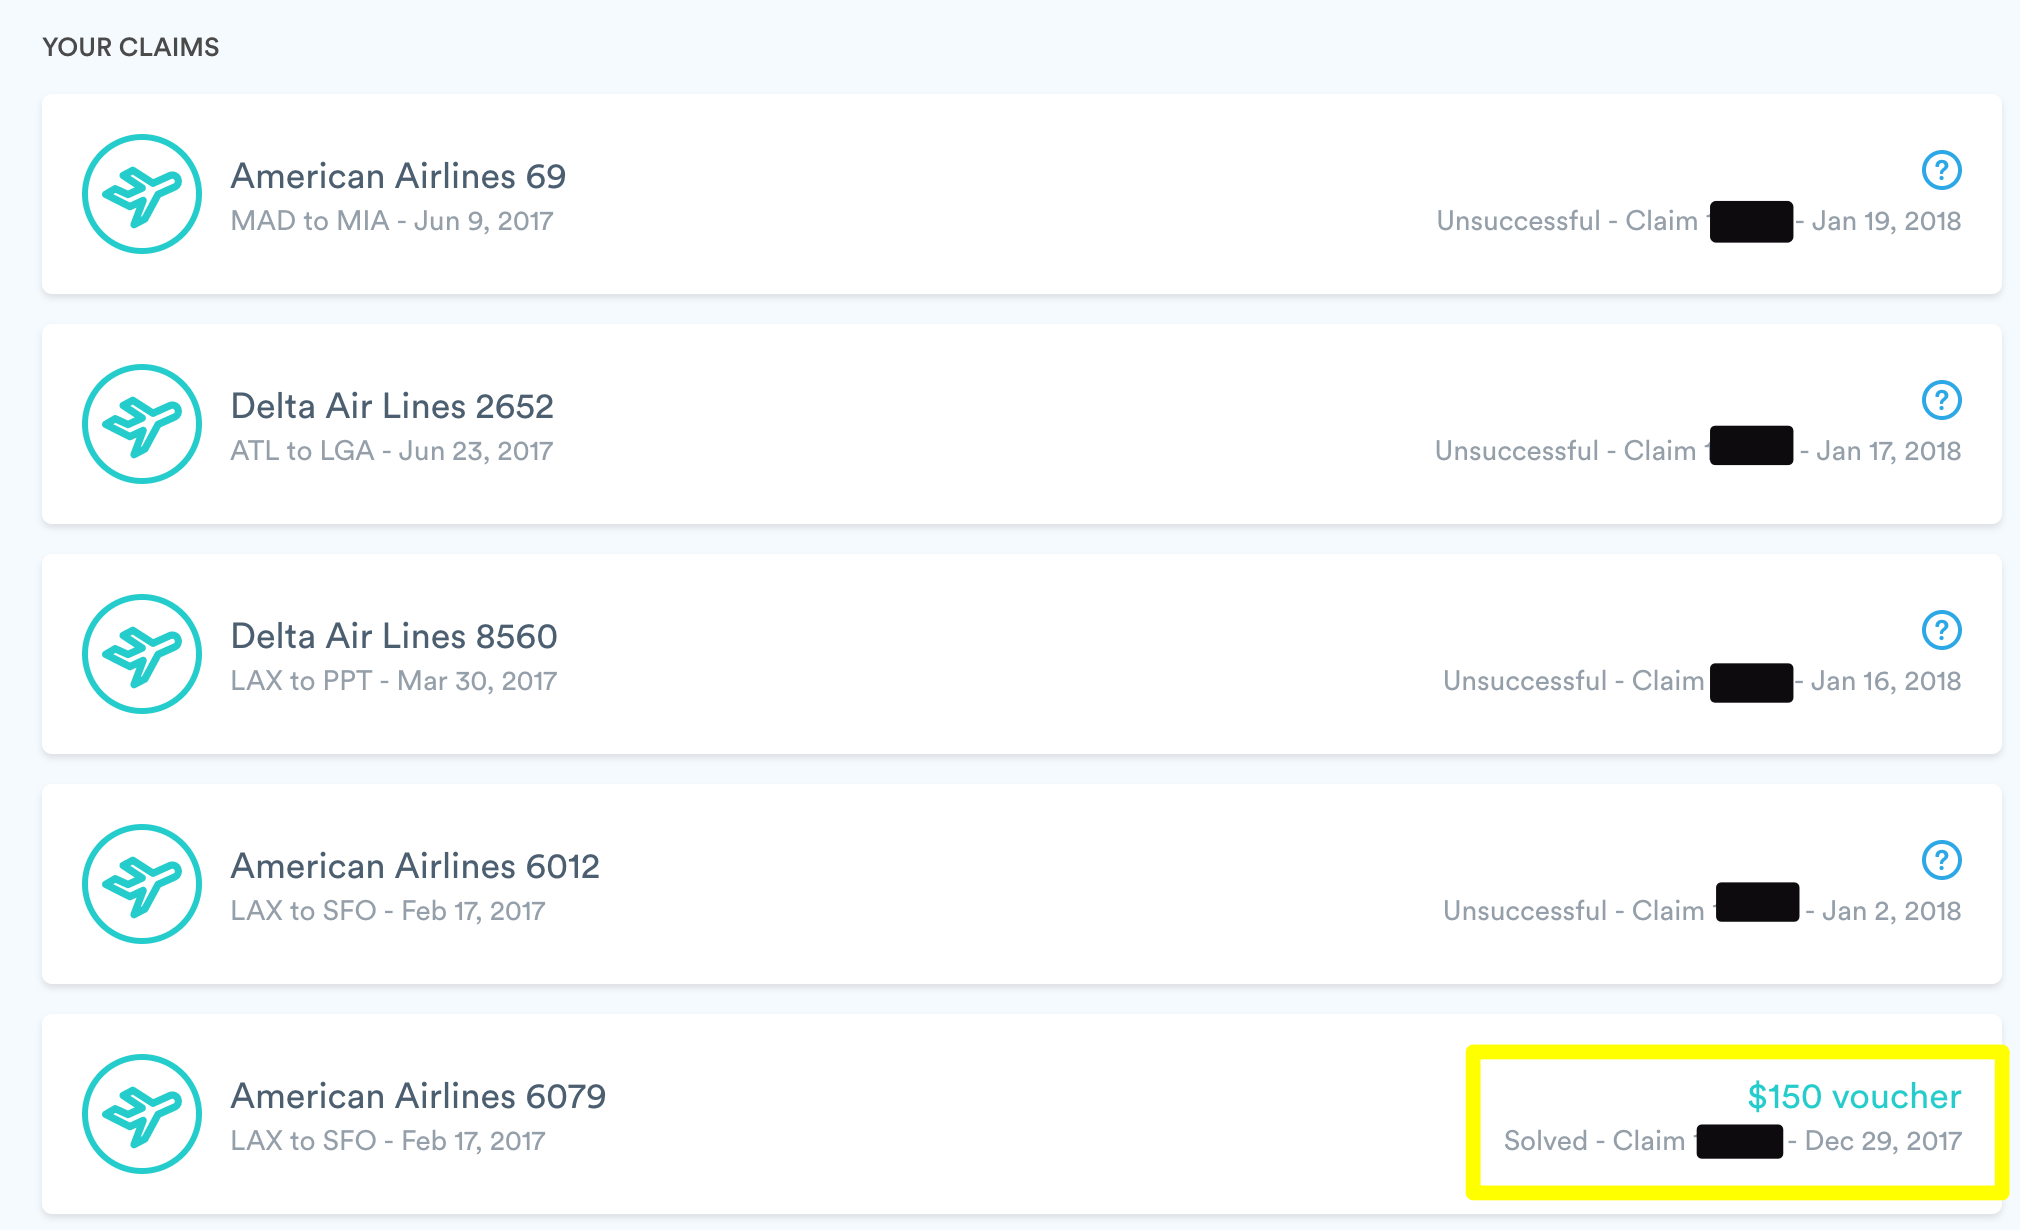Open help icon on American Airlines 69 claim
Viewport: 2020px width, 1230px height.
[1941, 170]
